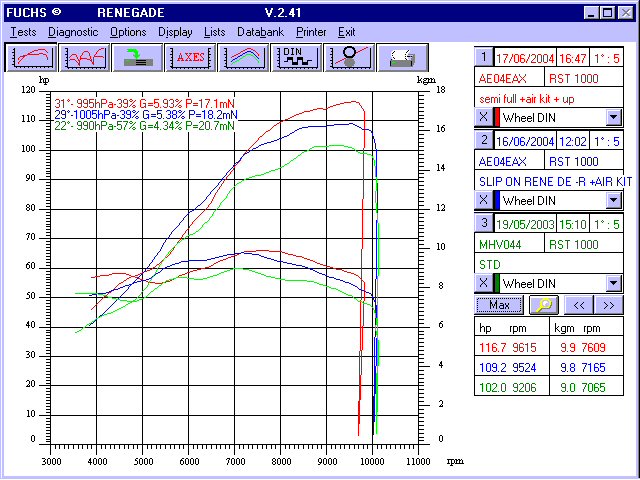This screenshot has width=640, height=480.
Task: Click the Exit menu item
Action: click(347, 32)
